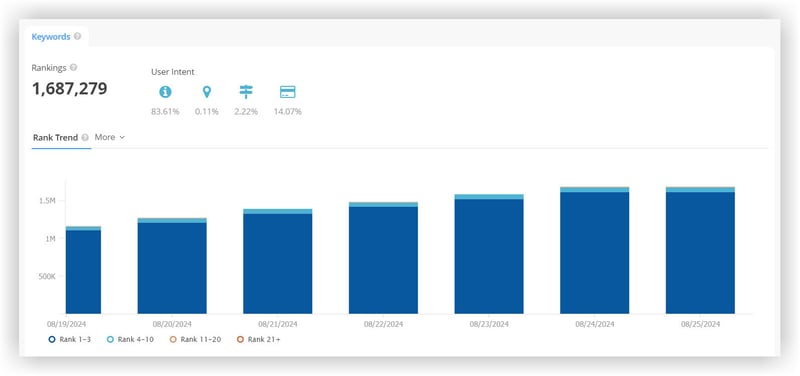Click the 83.61% informational intent value

[165, 111]
